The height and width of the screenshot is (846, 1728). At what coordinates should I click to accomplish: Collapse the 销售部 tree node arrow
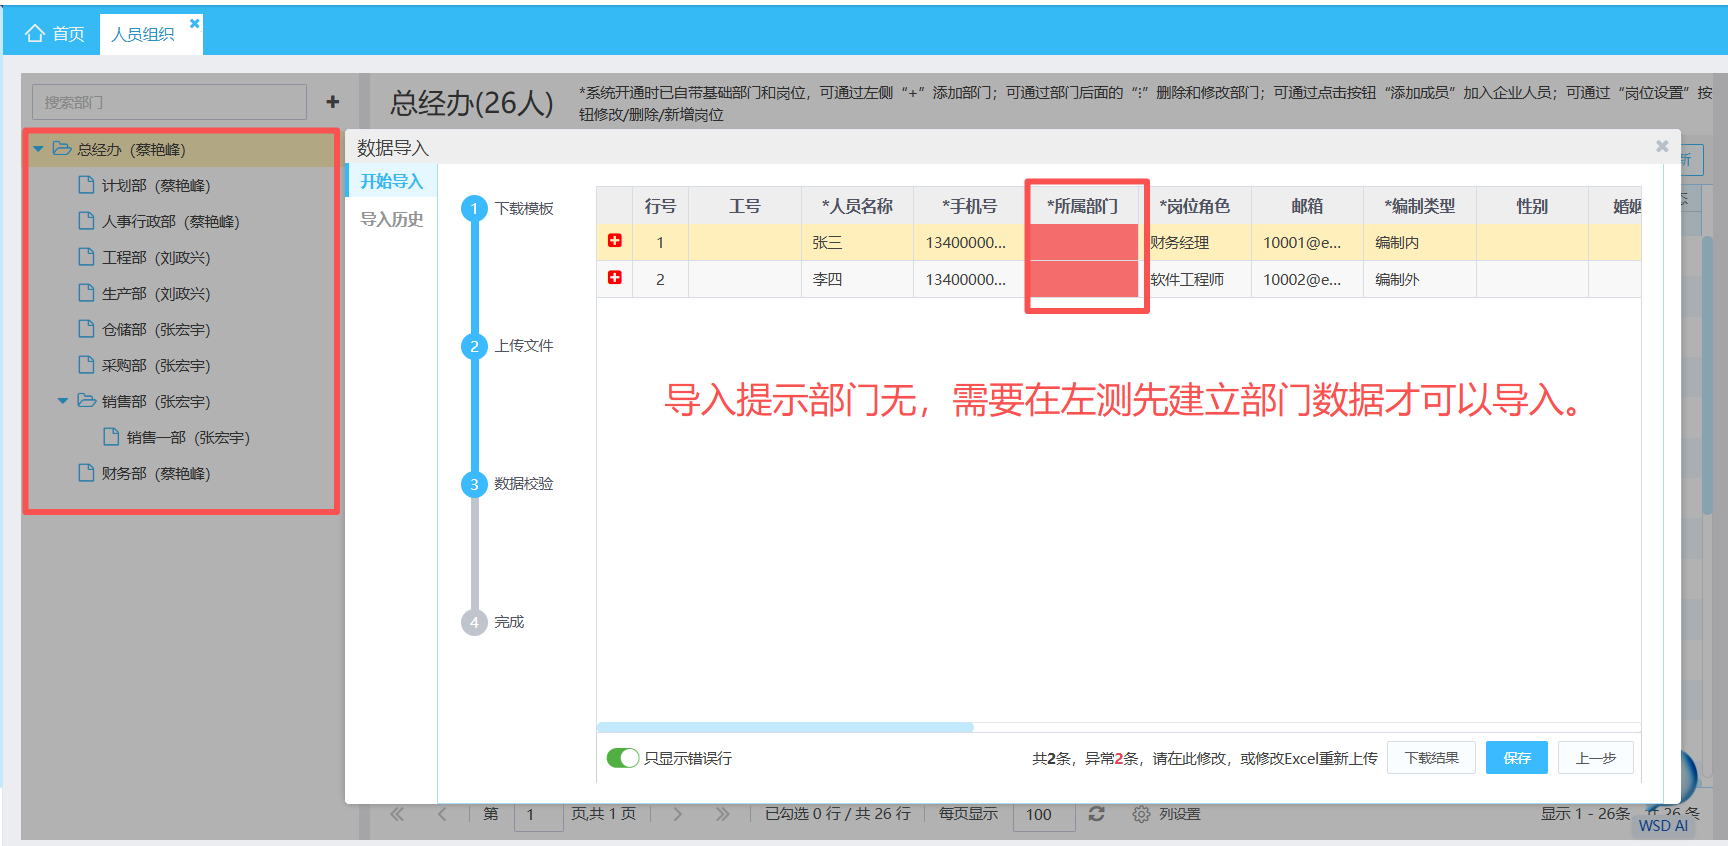click(62, 401)
